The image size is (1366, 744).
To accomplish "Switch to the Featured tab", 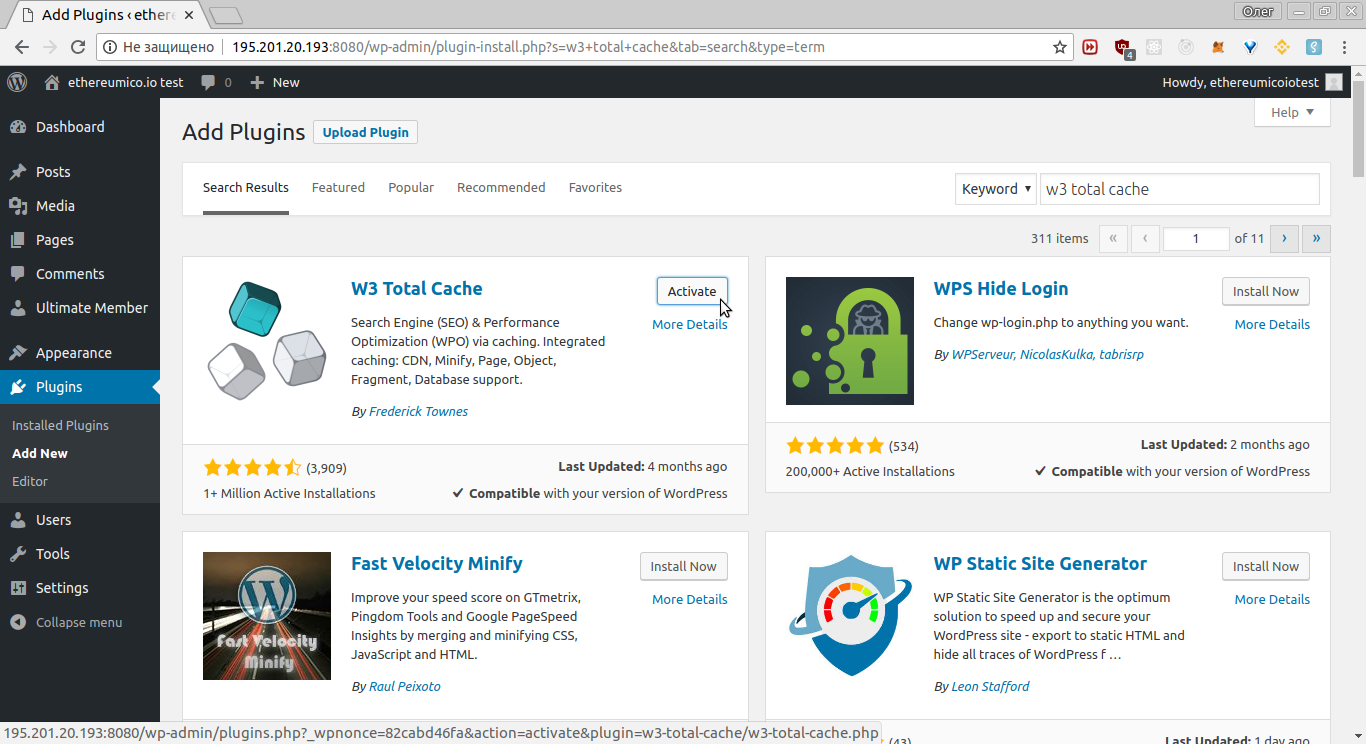I will click(338, 187).
